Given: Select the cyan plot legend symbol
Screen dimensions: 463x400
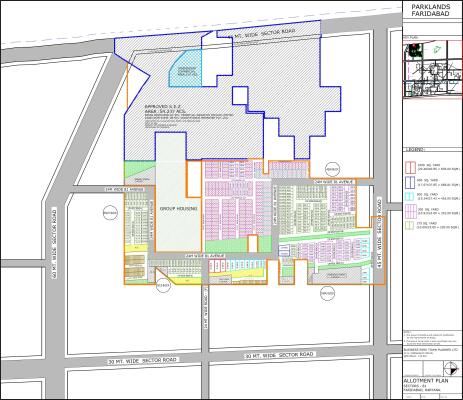Looking at the screenshot, I should tap(410, 196).
